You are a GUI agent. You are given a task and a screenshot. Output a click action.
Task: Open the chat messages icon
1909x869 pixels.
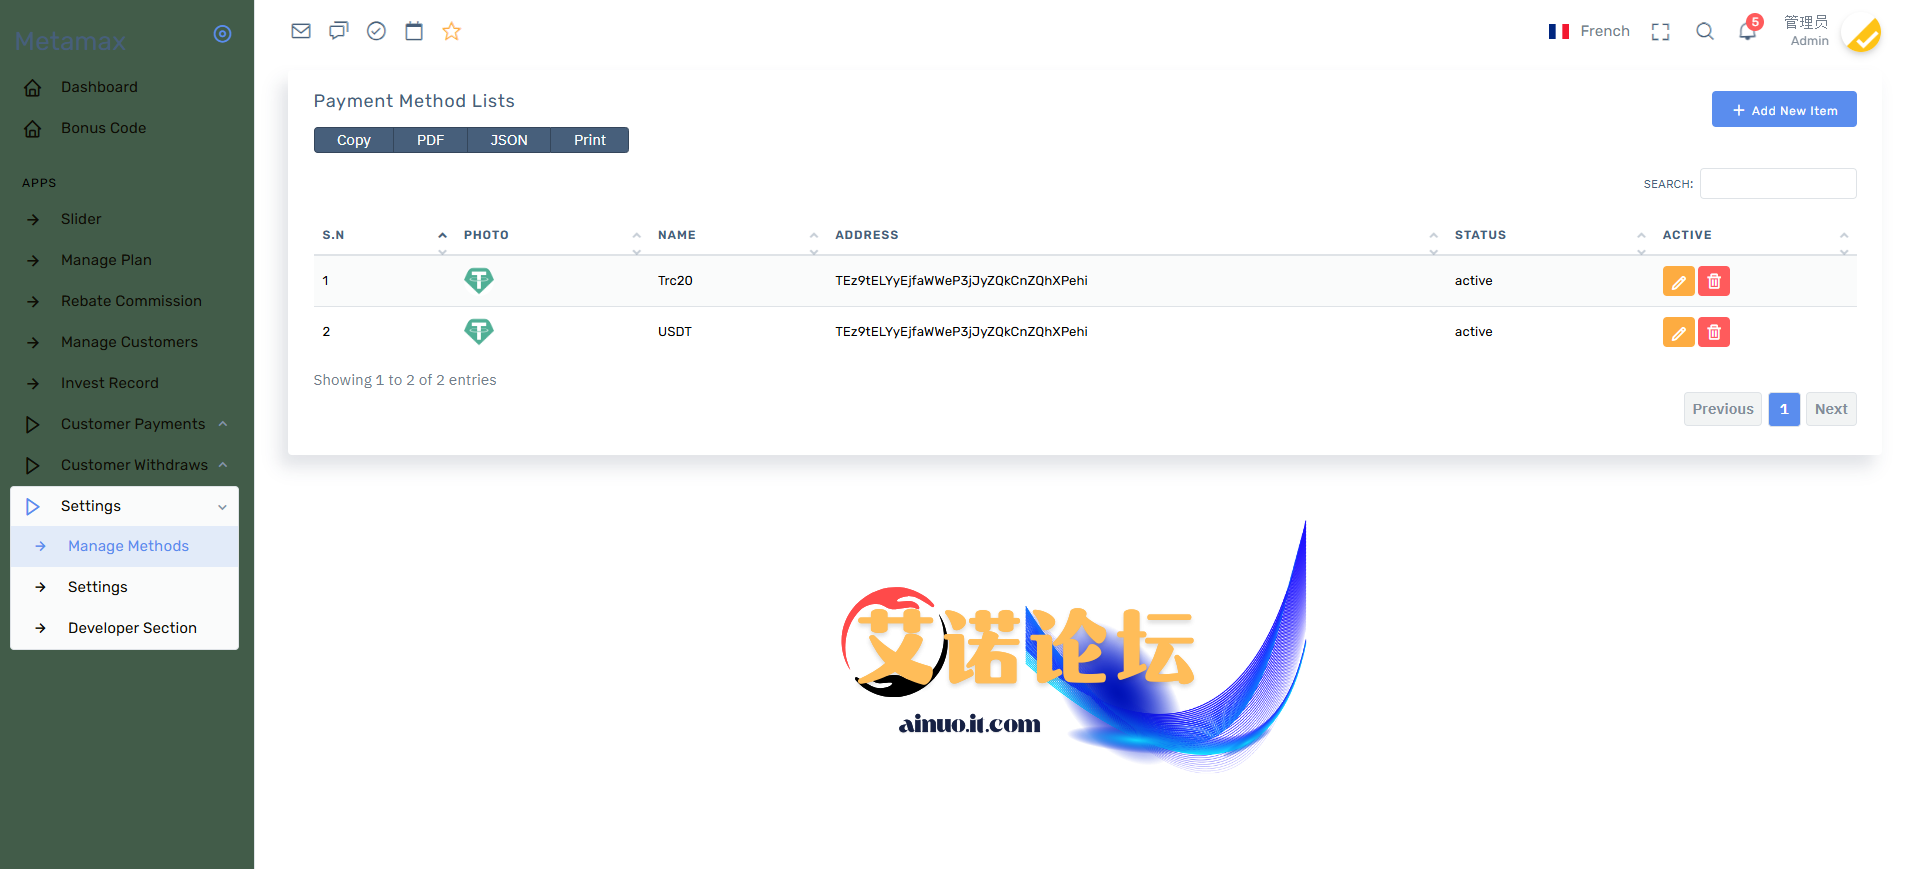point(339,31)
